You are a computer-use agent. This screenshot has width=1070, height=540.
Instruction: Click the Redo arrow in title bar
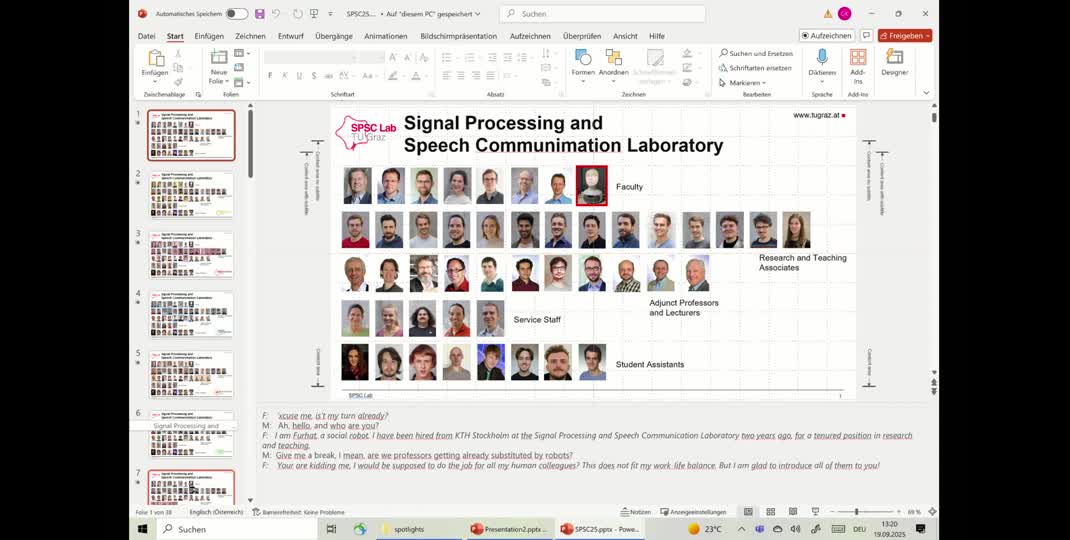pyautogui.click(x=298, y=14)
